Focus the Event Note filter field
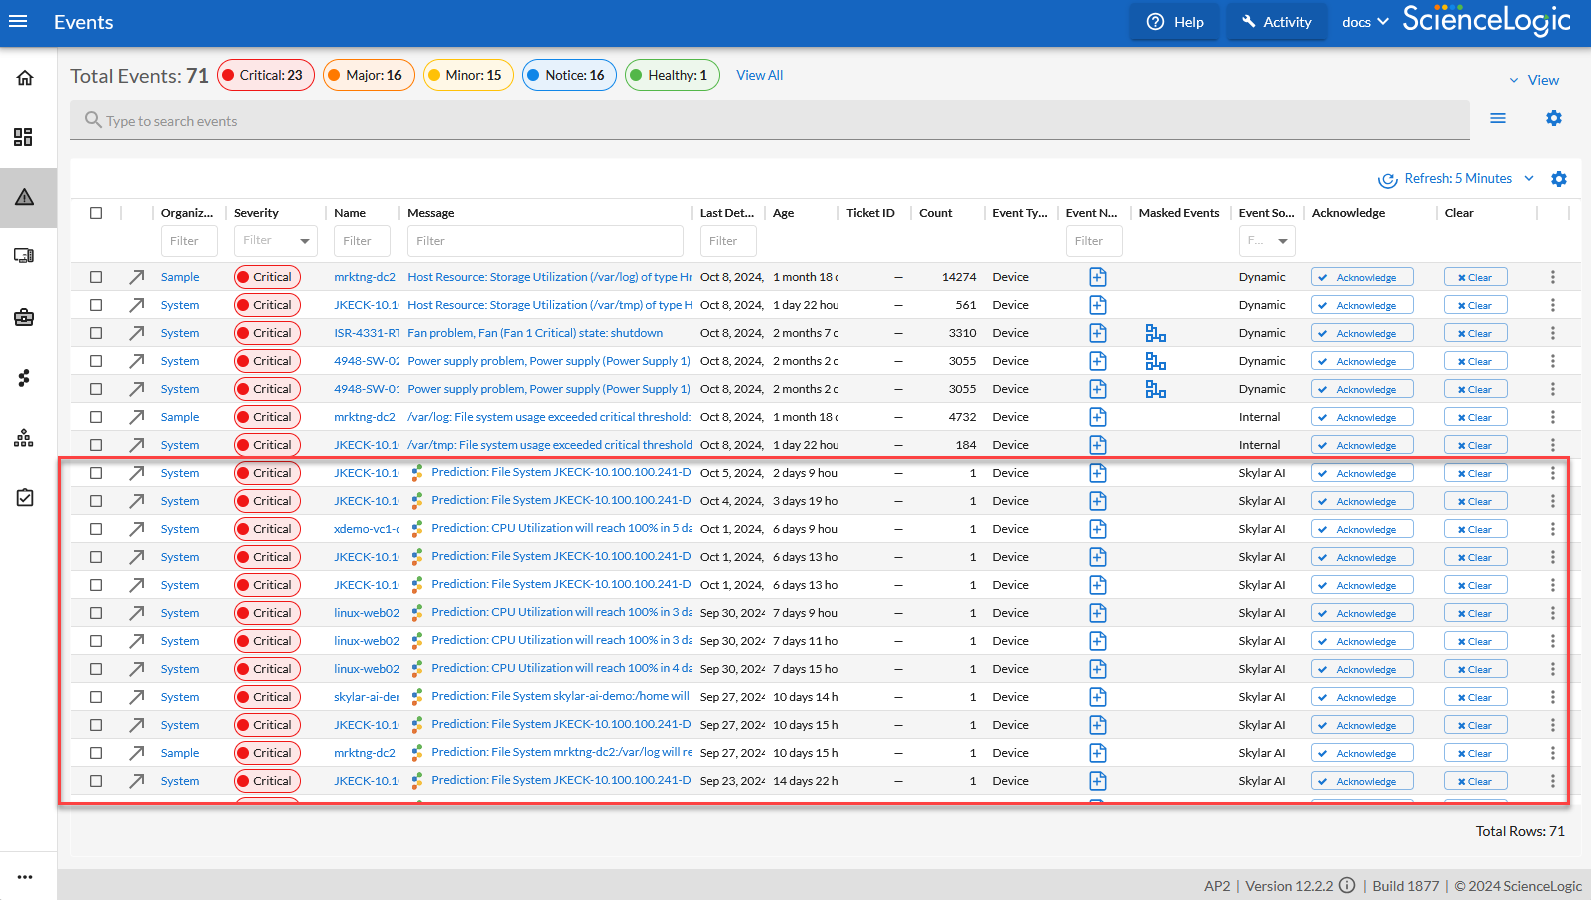The height and width of the screenshot is (900, 1591). [x=1094, y=241]
